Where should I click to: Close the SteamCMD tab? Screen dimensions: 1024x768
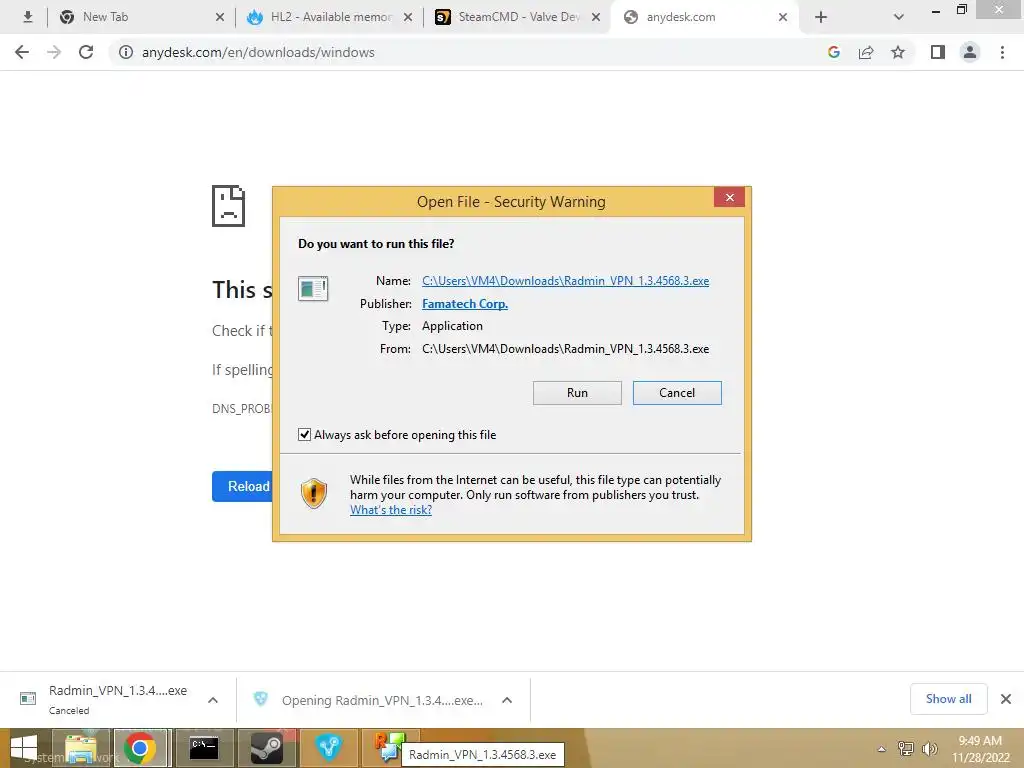tap(596, 18)
